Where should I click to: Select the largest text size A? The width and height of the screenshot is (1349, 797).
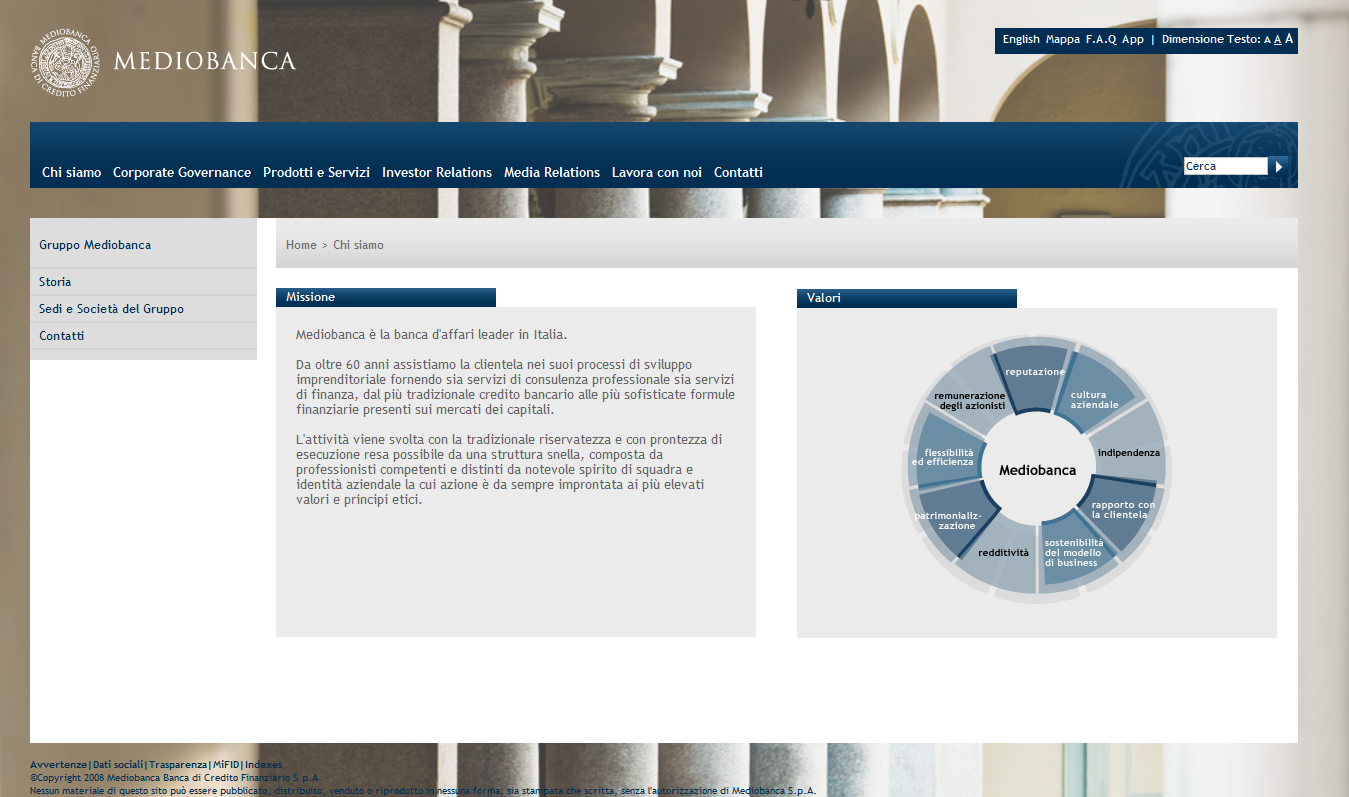click(1289, 39)
